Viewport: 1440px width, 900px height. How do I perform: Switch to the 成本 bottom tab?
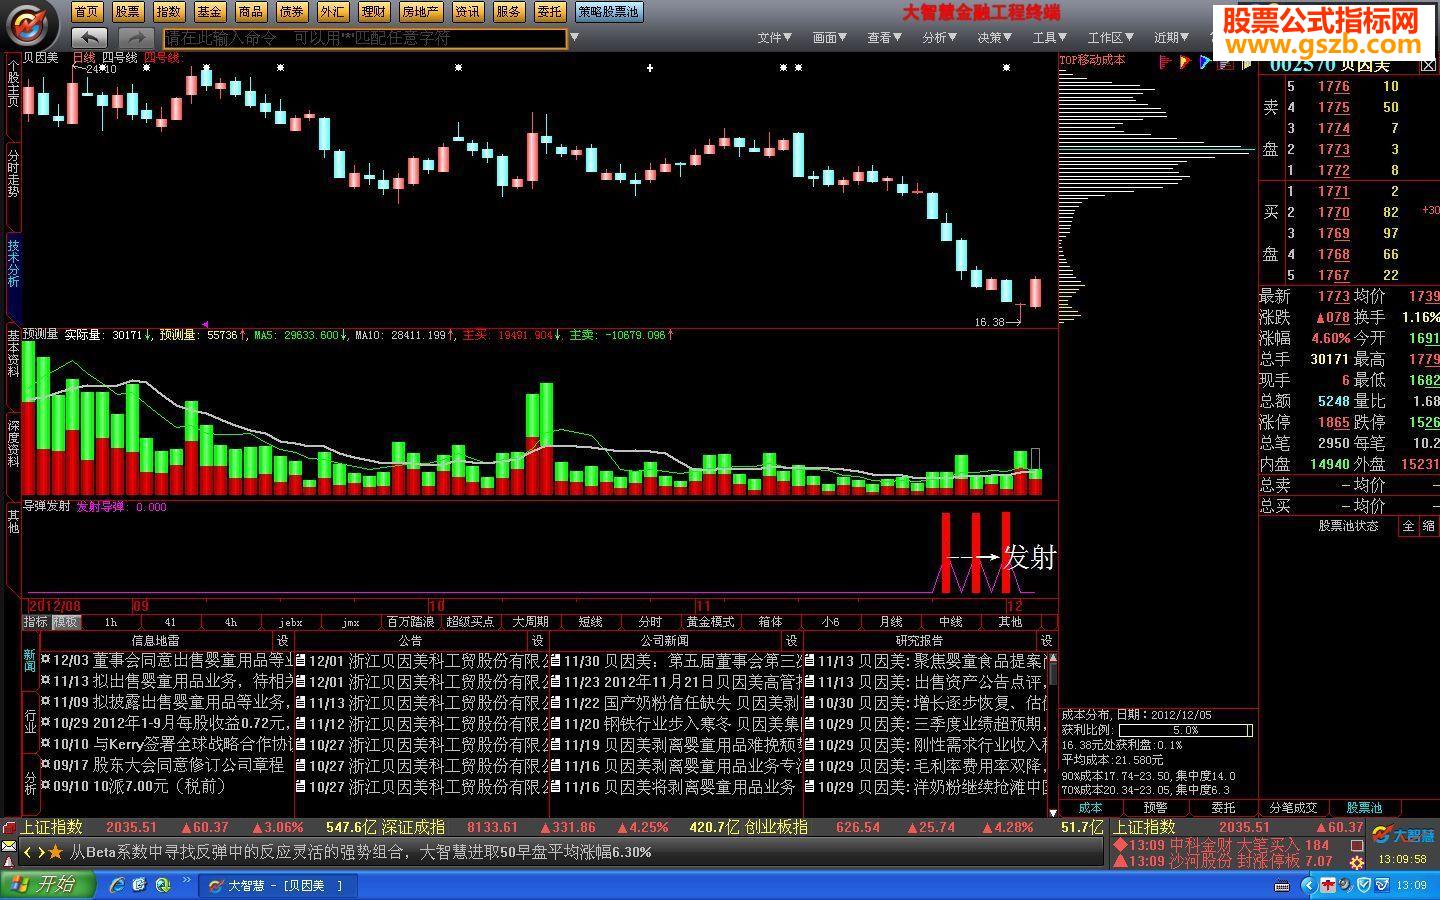(x=1090, y=808)
